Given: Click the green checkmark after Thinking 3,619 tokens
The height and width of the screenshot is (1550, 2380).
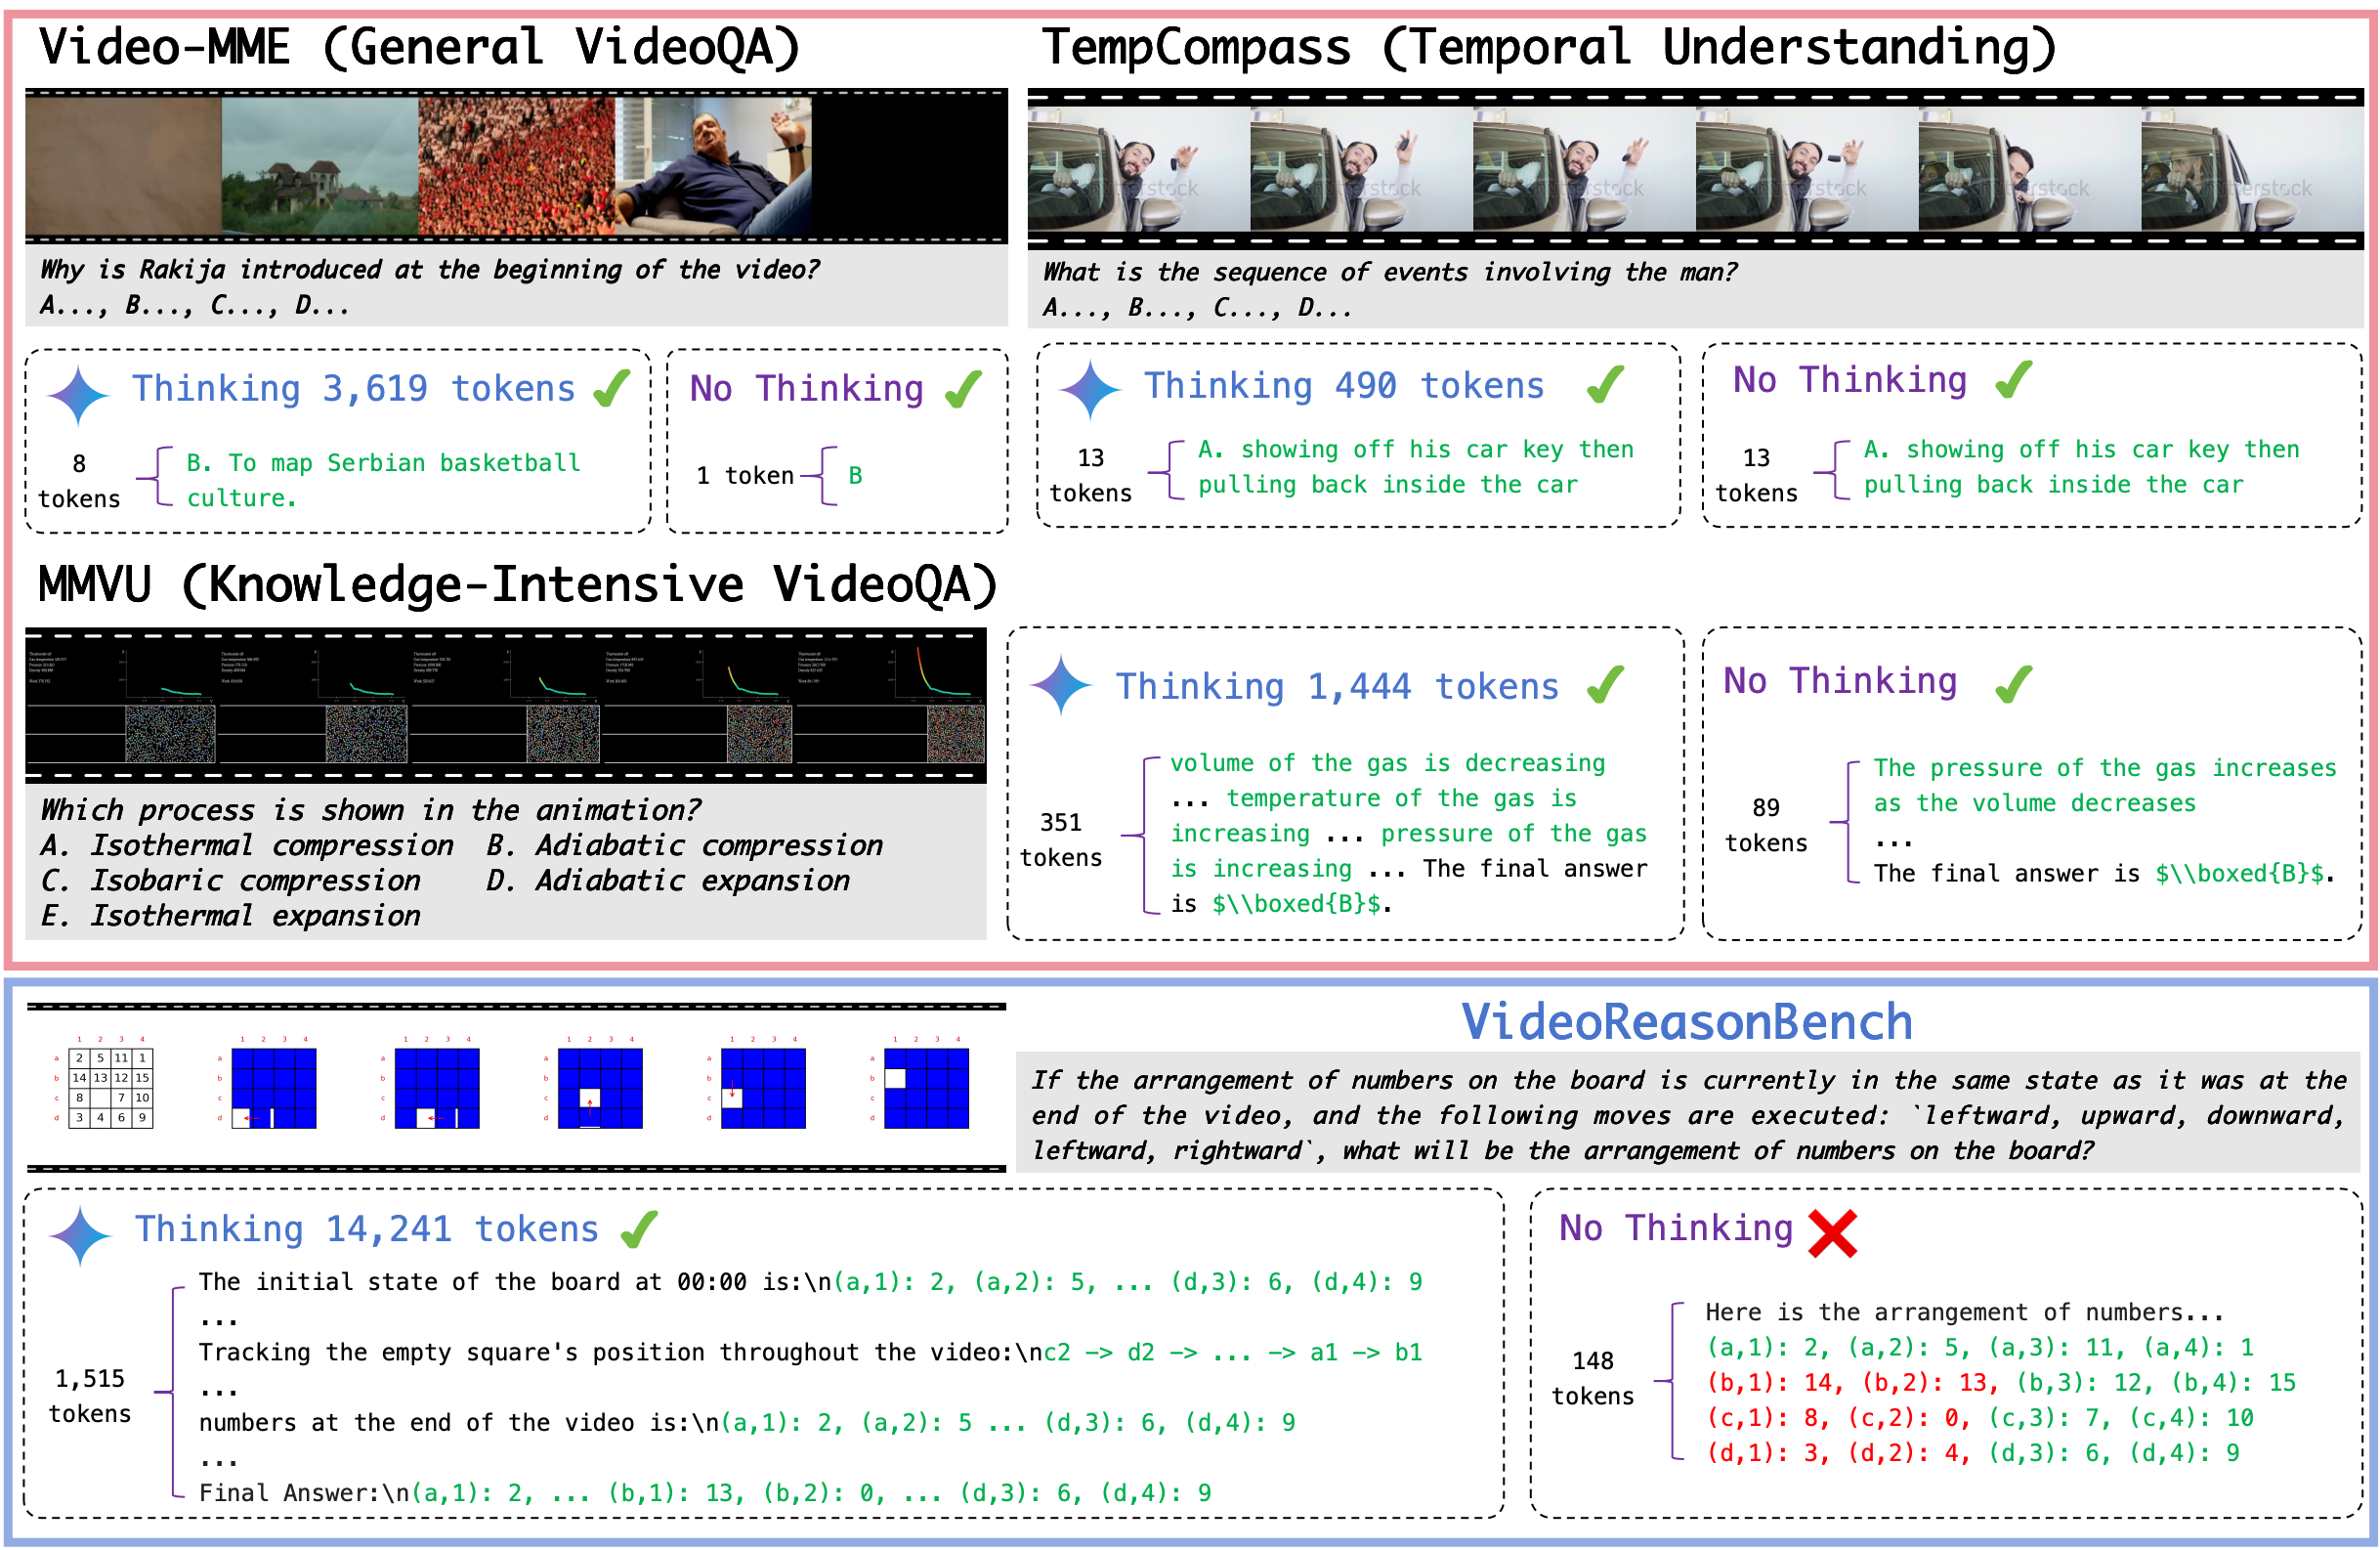Looking at the screenshot, I should pyautogui.click(x=612, y=388).
